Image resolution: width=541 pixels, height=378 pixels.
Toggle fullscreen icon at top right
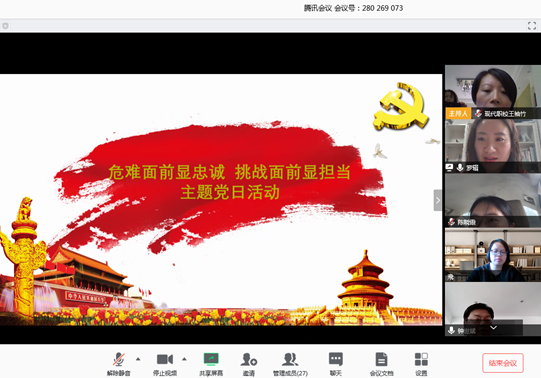coord(532,26)
